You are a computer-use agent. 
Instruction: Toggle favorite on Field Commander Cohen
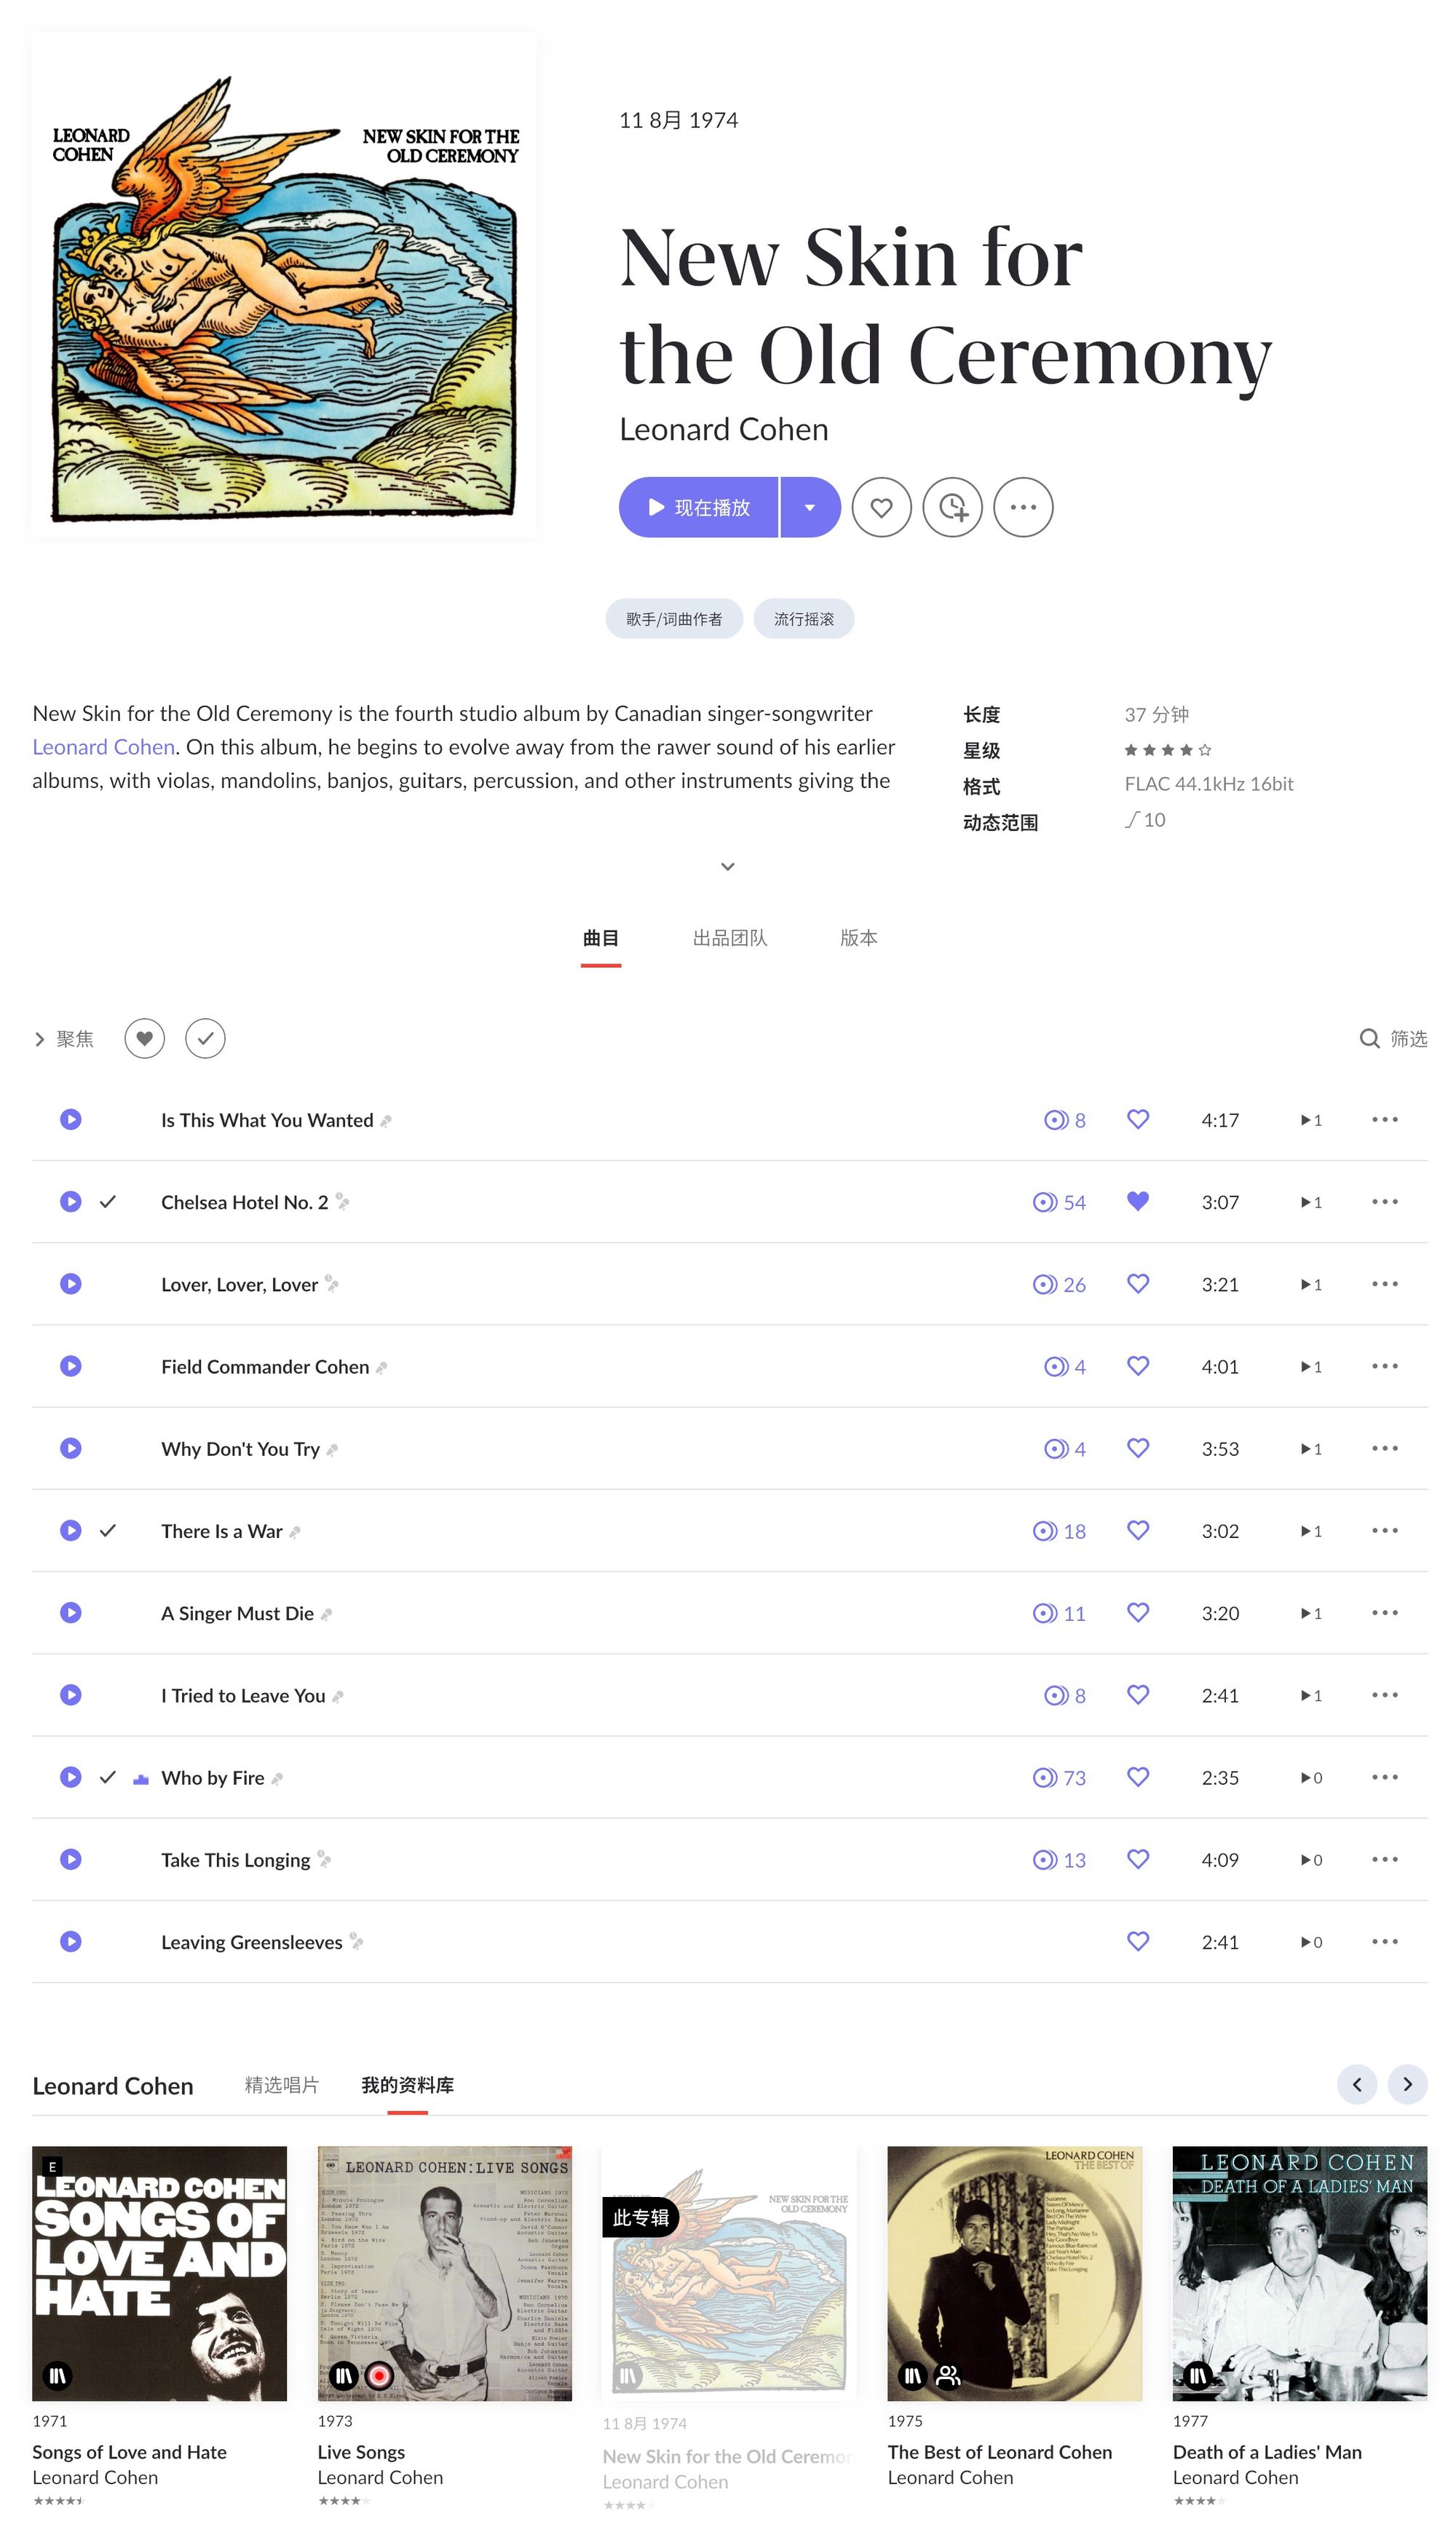click(x=1138, y=1366)
